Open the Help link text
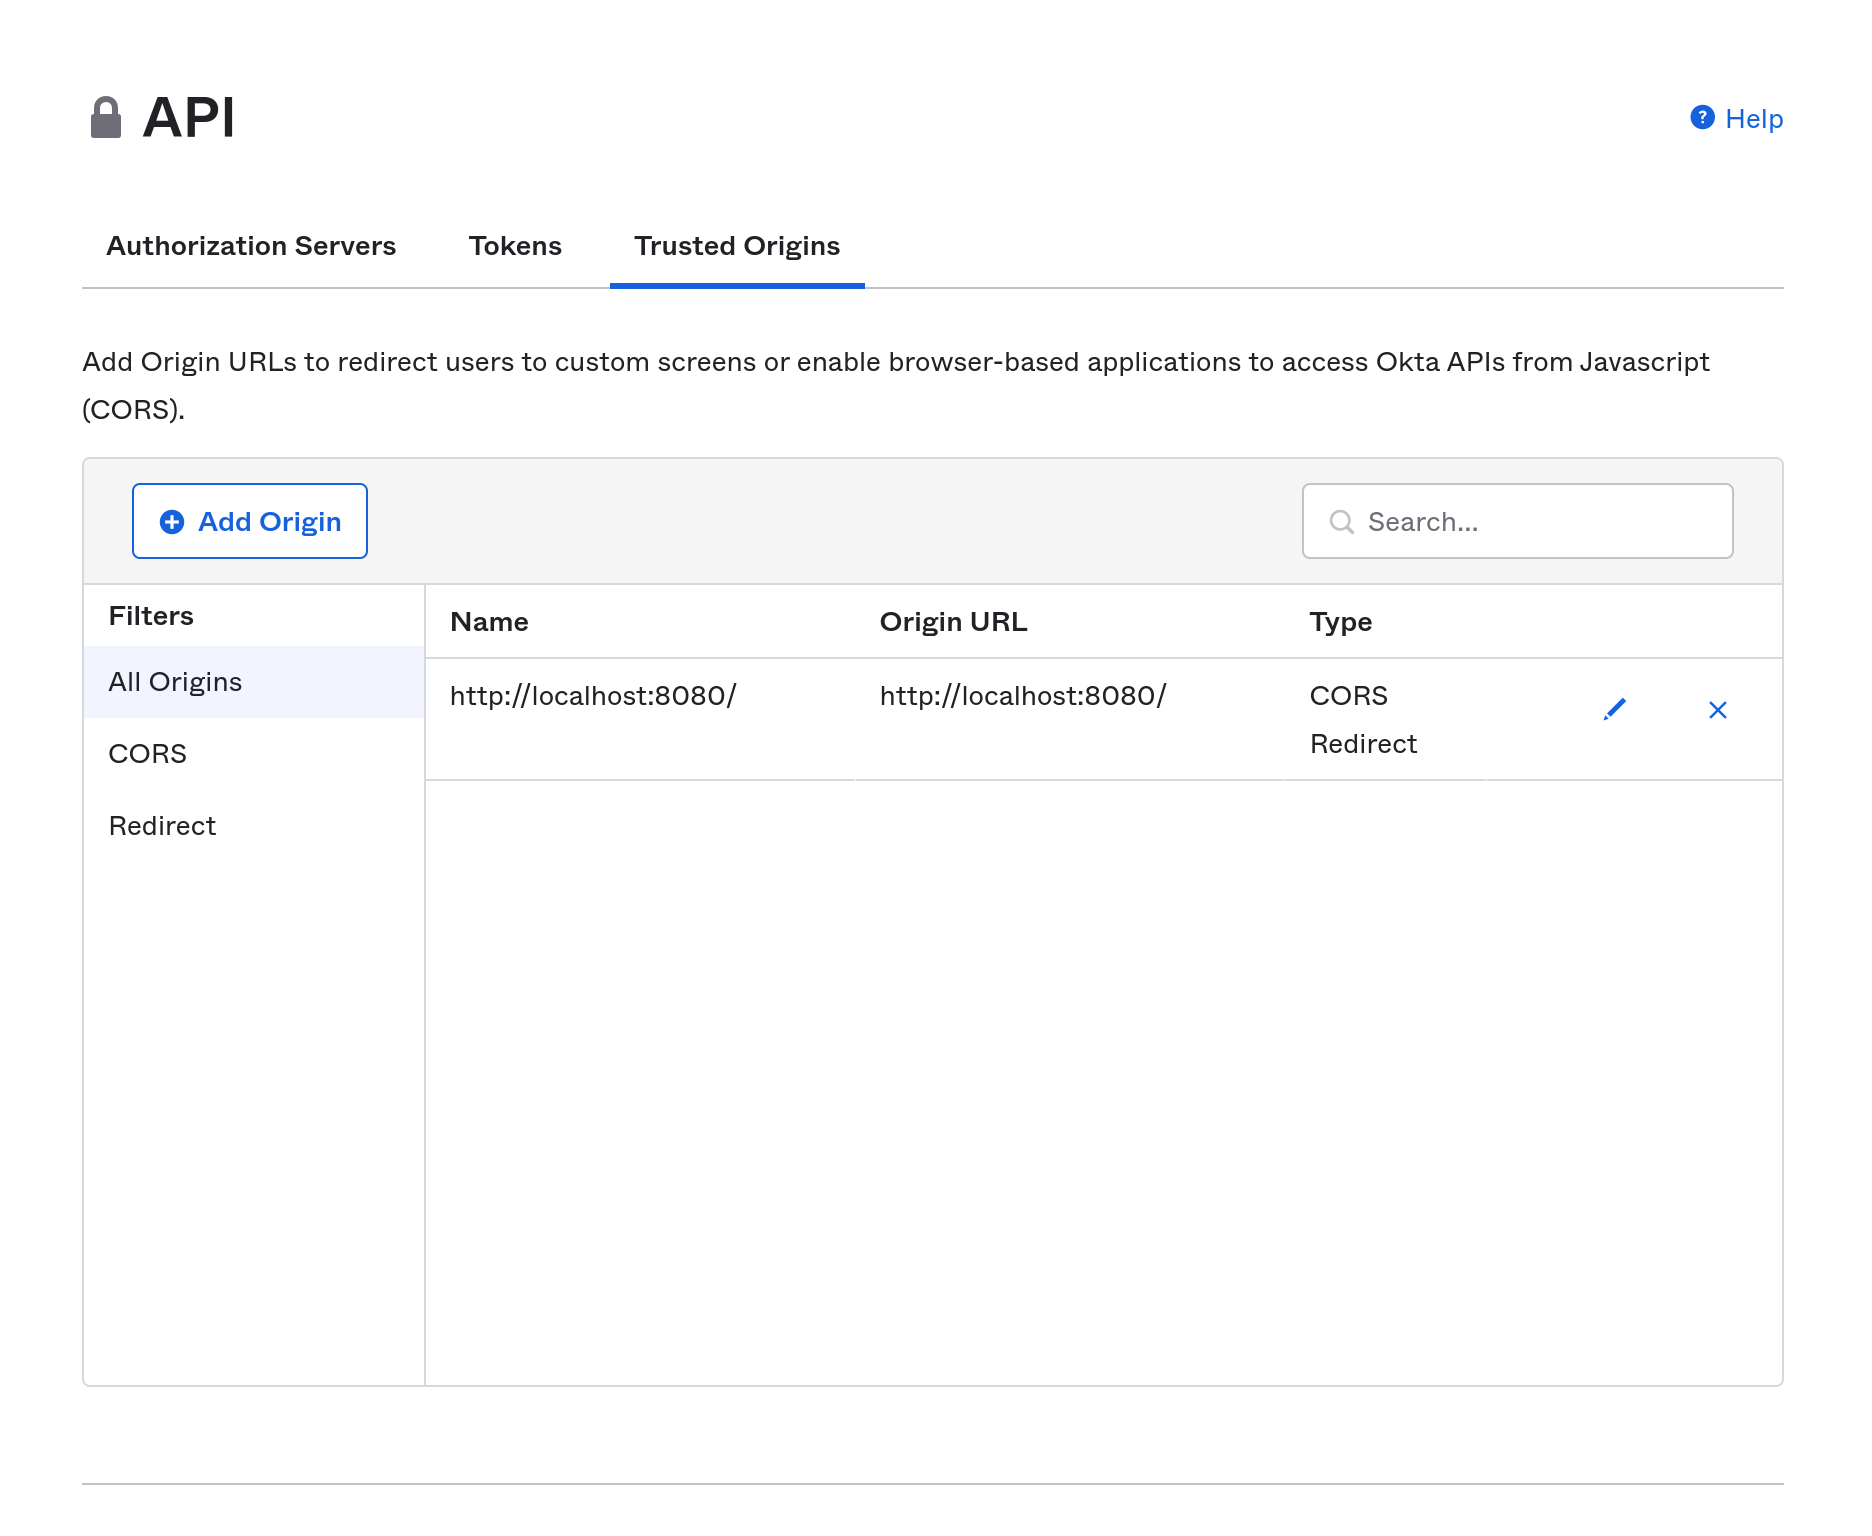This screenshot has height=1536, width=1872. pyautogui.click(x=1754, y=119)
